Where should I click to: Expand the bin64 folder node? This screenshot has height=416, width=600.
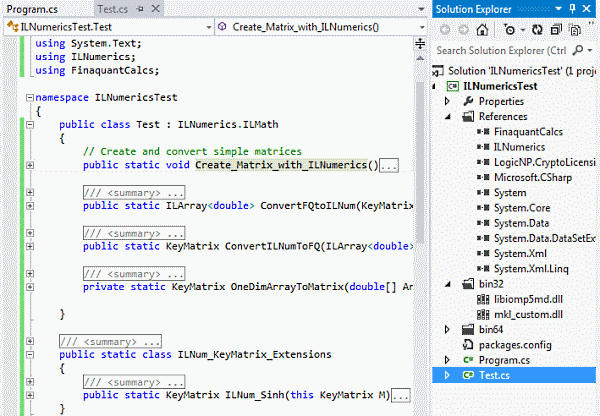[x=447, y=330]
